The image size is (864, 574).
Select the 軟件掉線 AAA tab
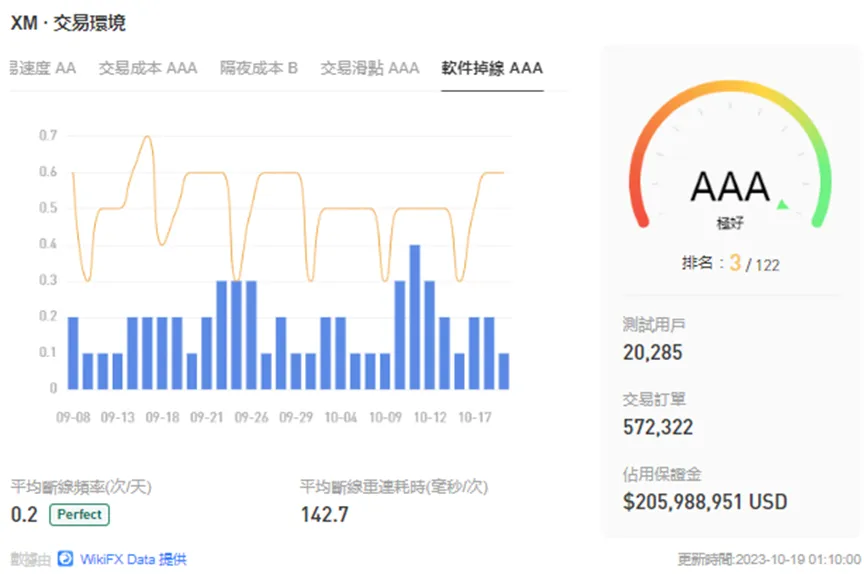click(492, 68)
